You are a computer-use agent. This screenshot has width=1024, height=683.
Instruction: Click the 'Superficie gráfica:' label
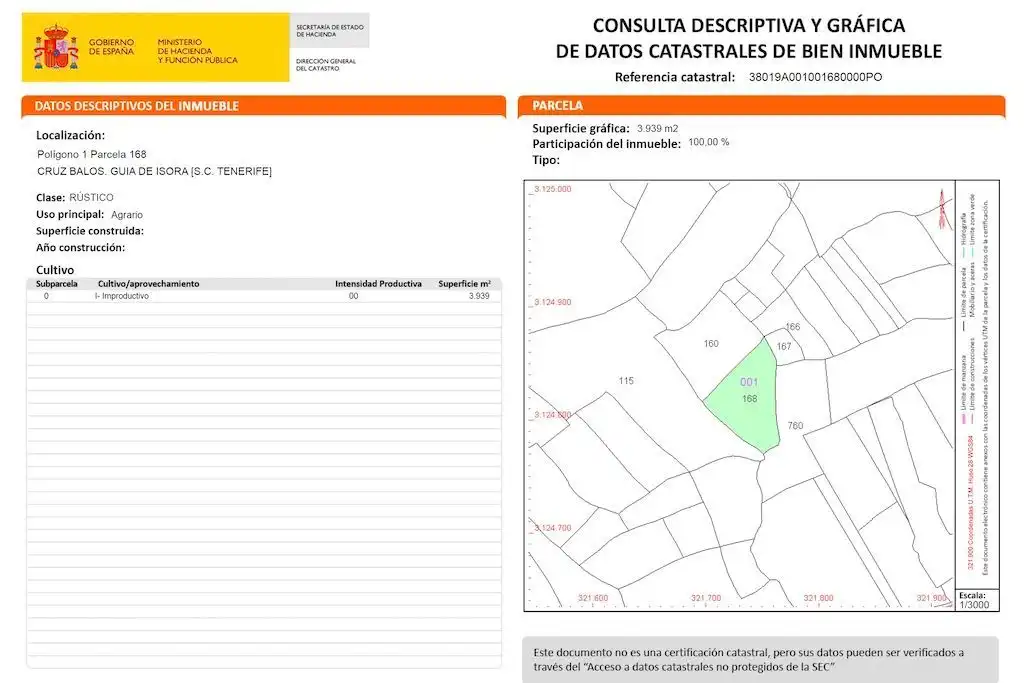tap(581, 129)
